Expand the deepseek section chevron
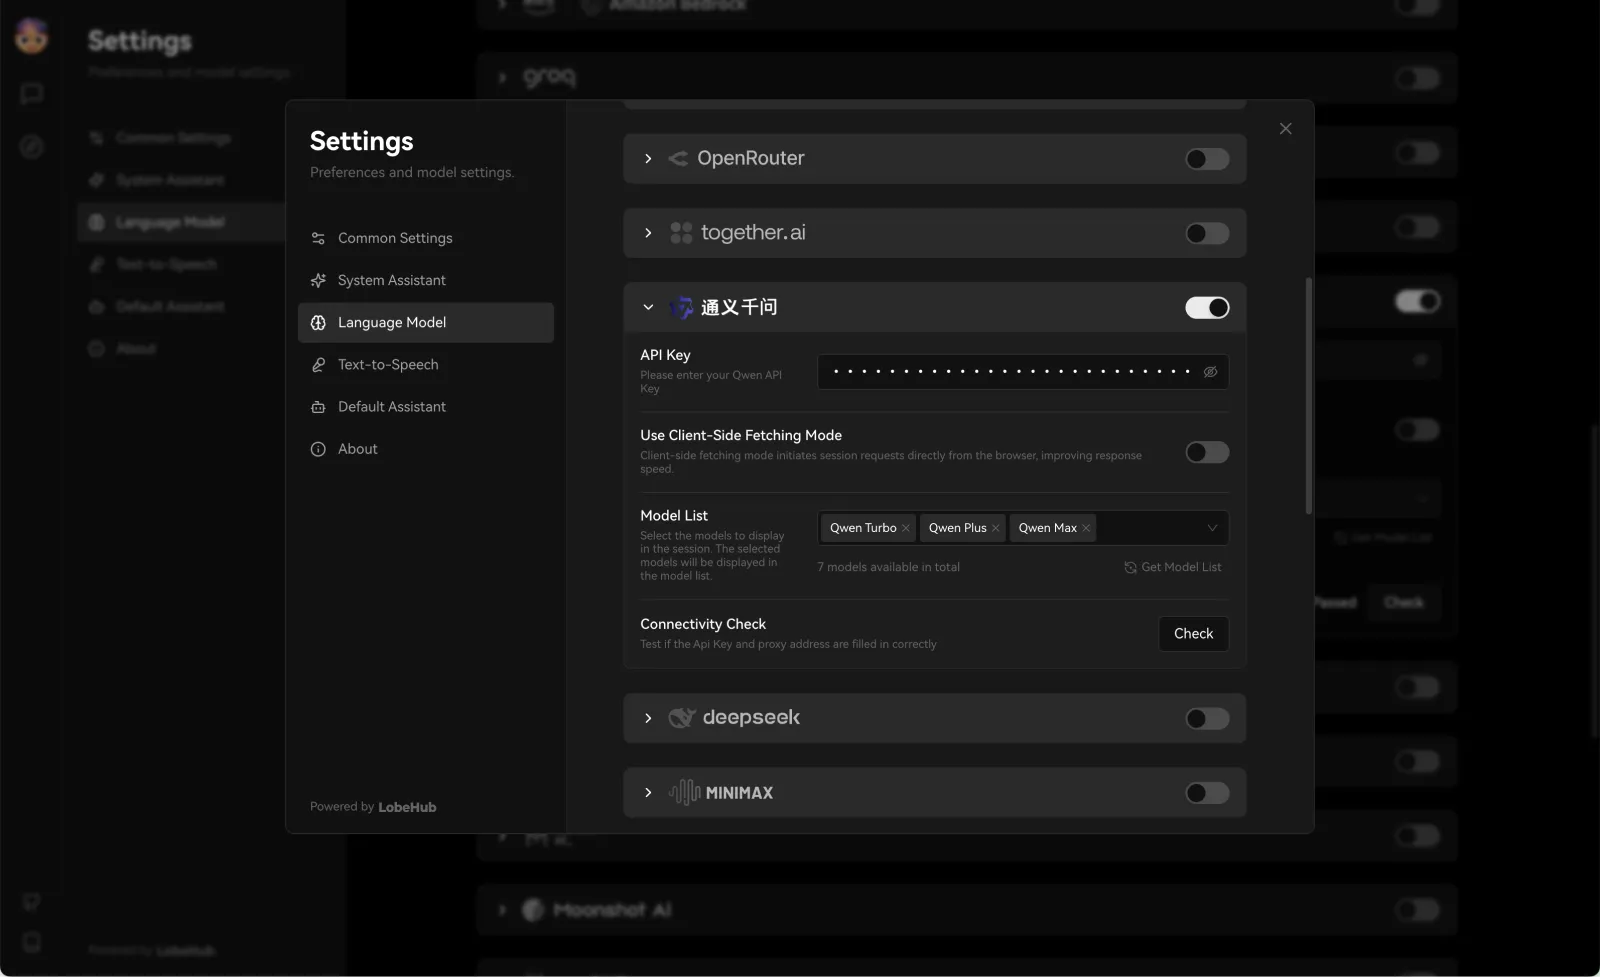The height and width of the screenshot is (977, 1600). (x=648, y=718)
